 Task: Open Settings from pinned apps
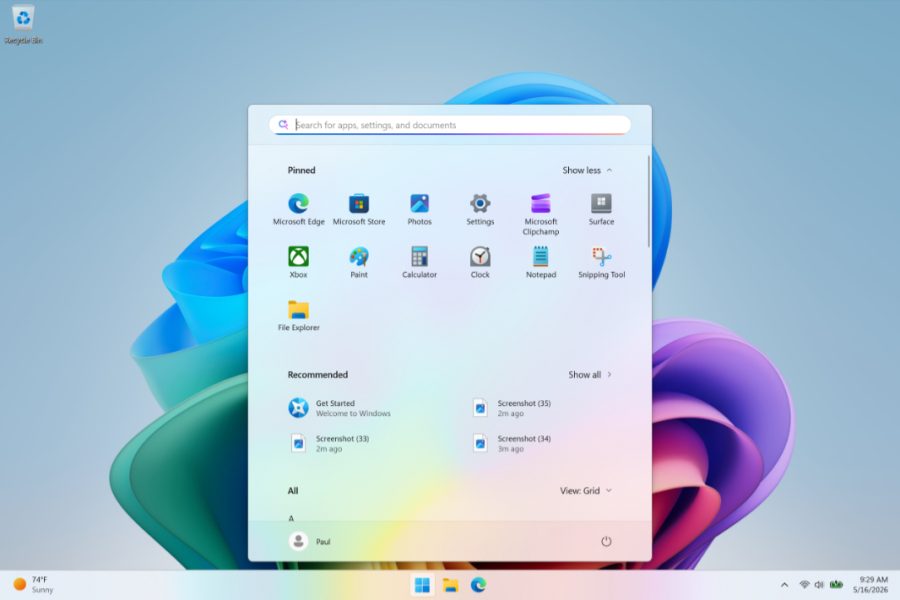point(480,210)
